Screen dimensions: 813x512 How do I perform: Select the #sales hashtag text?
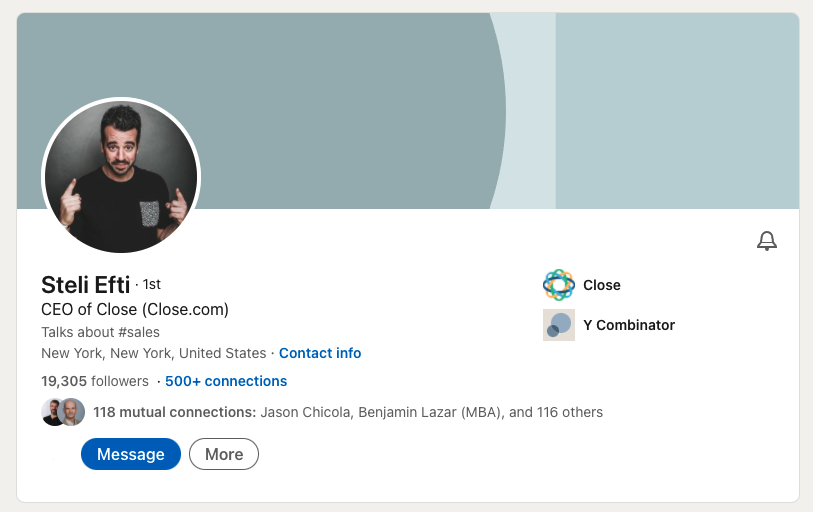click(x=139, y=332)
